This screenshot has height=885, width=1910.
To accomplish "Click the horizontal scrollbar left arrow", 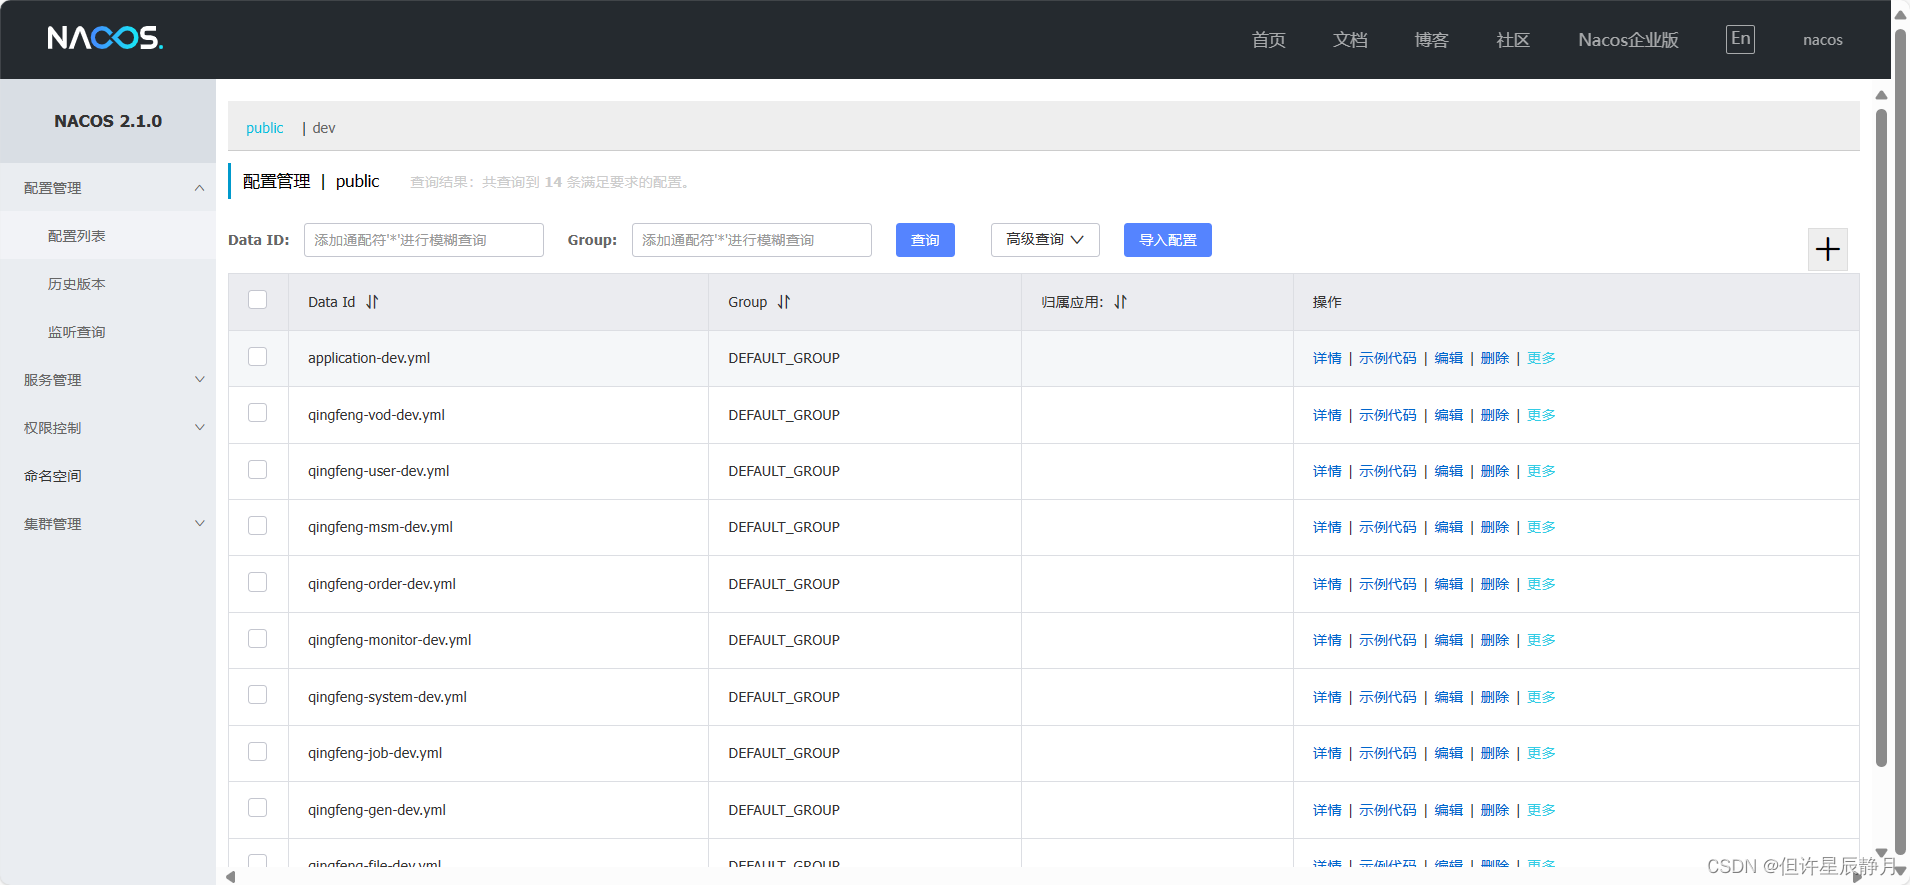I will 230,877.
